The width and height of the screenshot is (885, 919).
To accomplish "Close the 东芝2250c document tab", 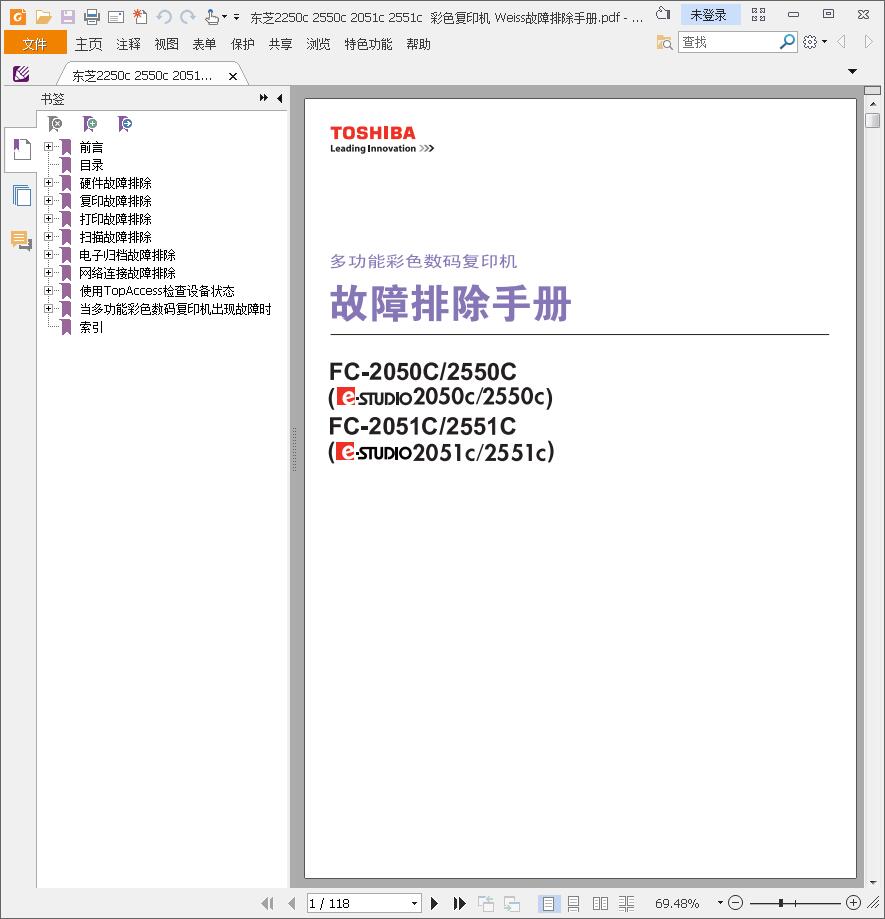I will click(233, 76).
